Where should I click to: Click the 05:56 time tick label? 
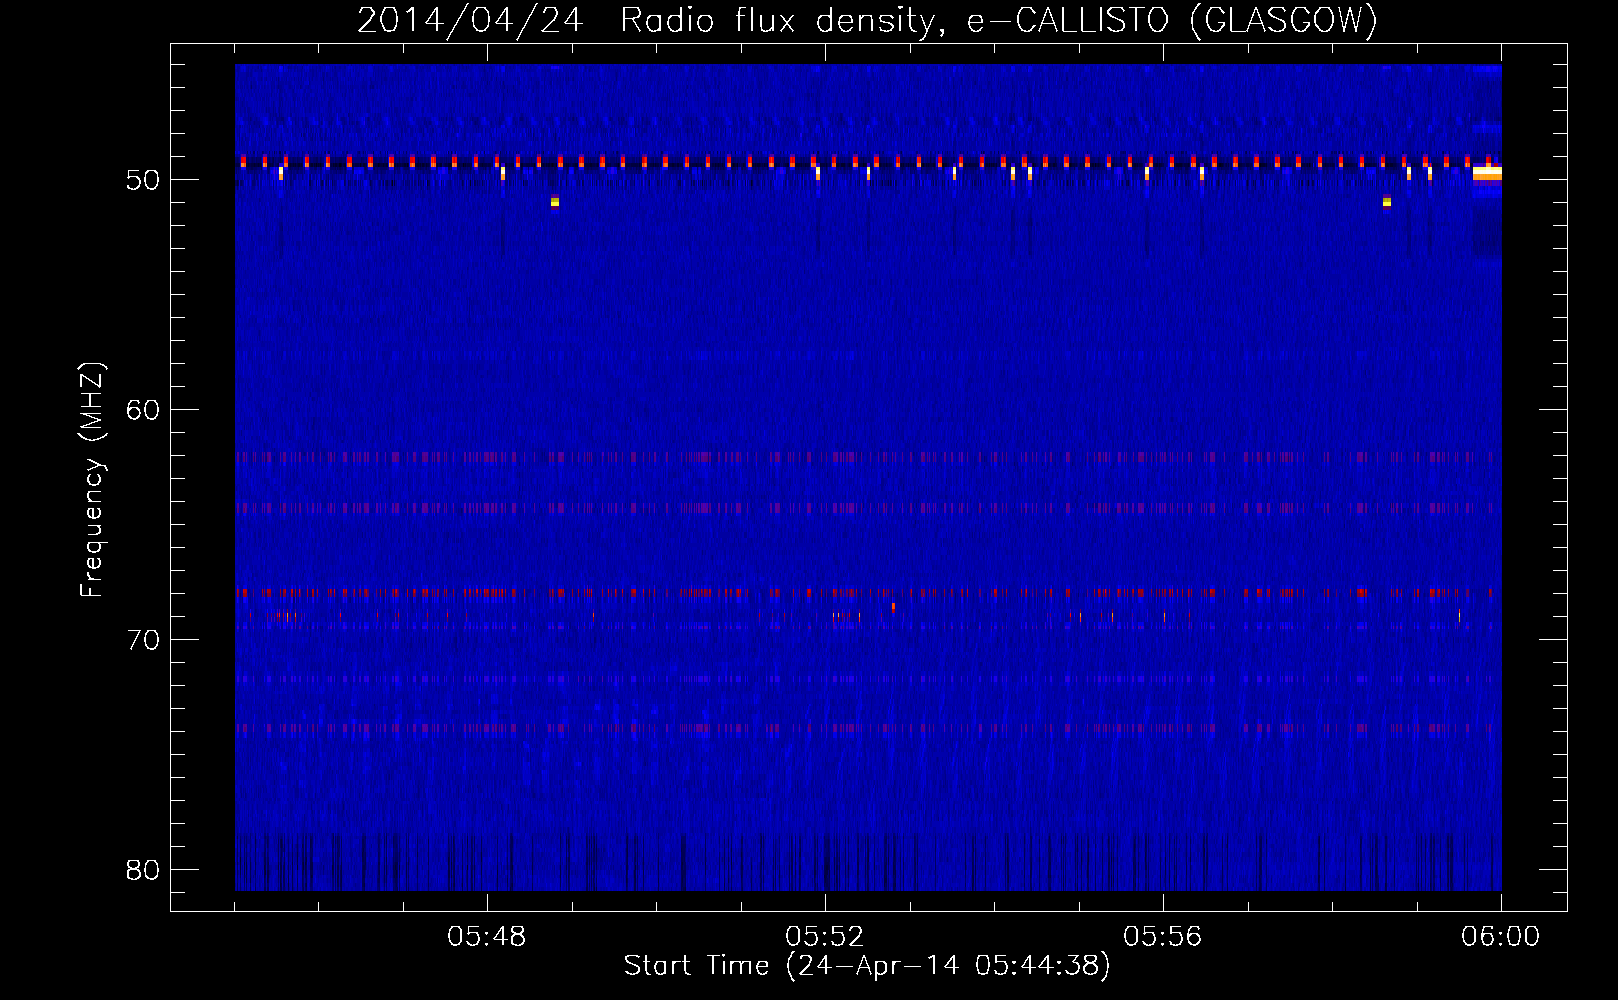(x=1163, y=937)
